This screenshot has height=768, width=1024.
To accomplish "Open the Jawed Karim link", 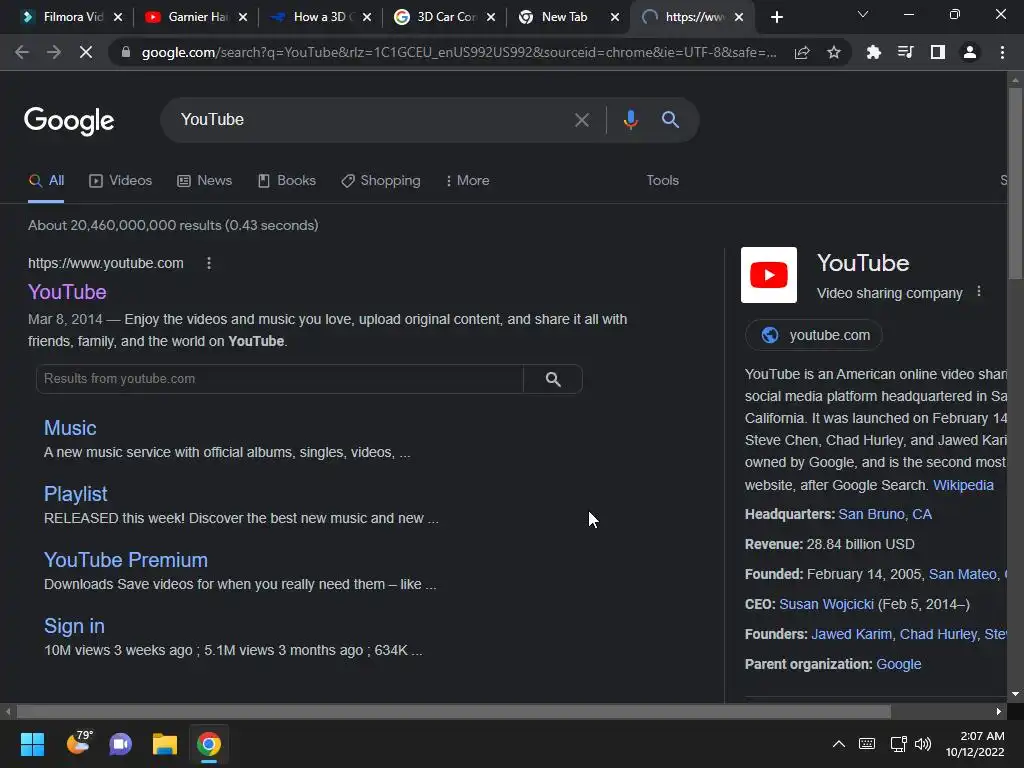I will [852, 634].
